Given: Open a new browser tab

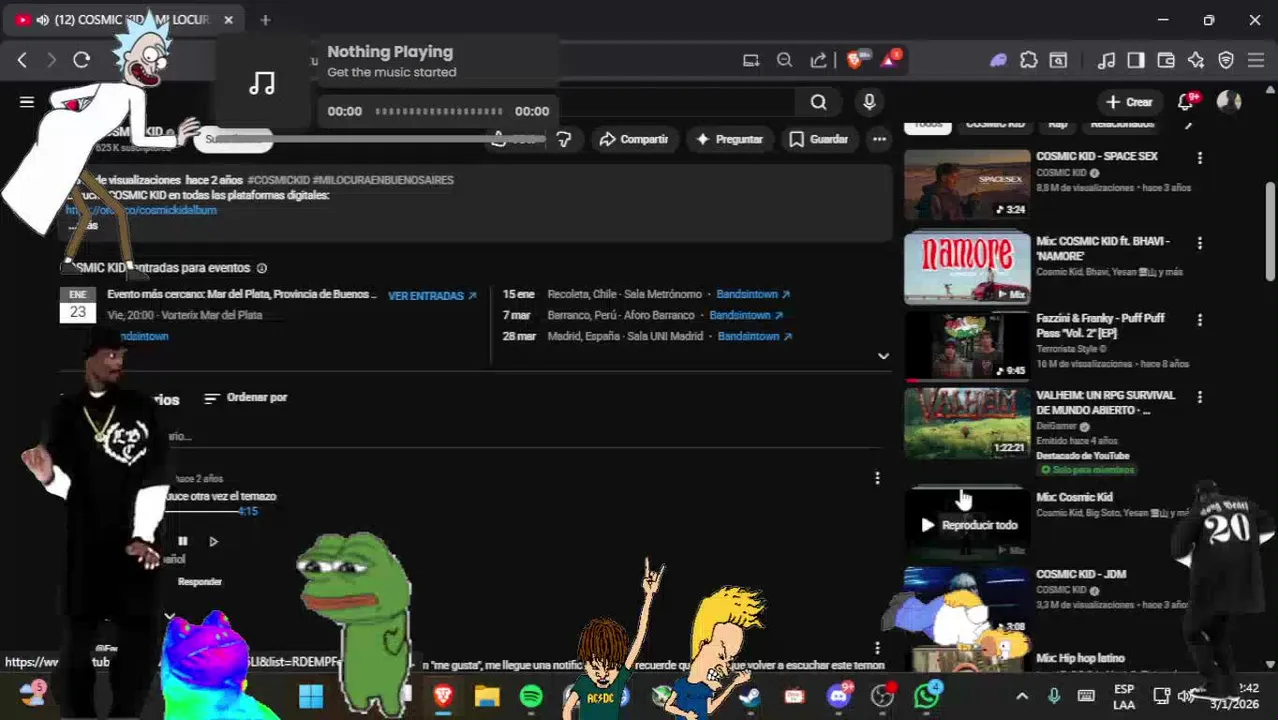Looking at the screenshot, I should 265,20.
